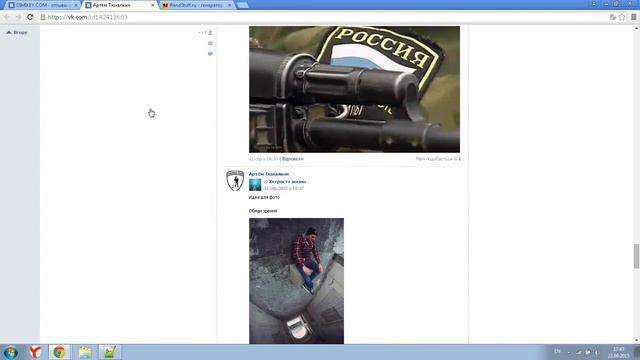Click the network icon in system tray
Viewport: 640px width, 360px height.
(x=578, y=352)
